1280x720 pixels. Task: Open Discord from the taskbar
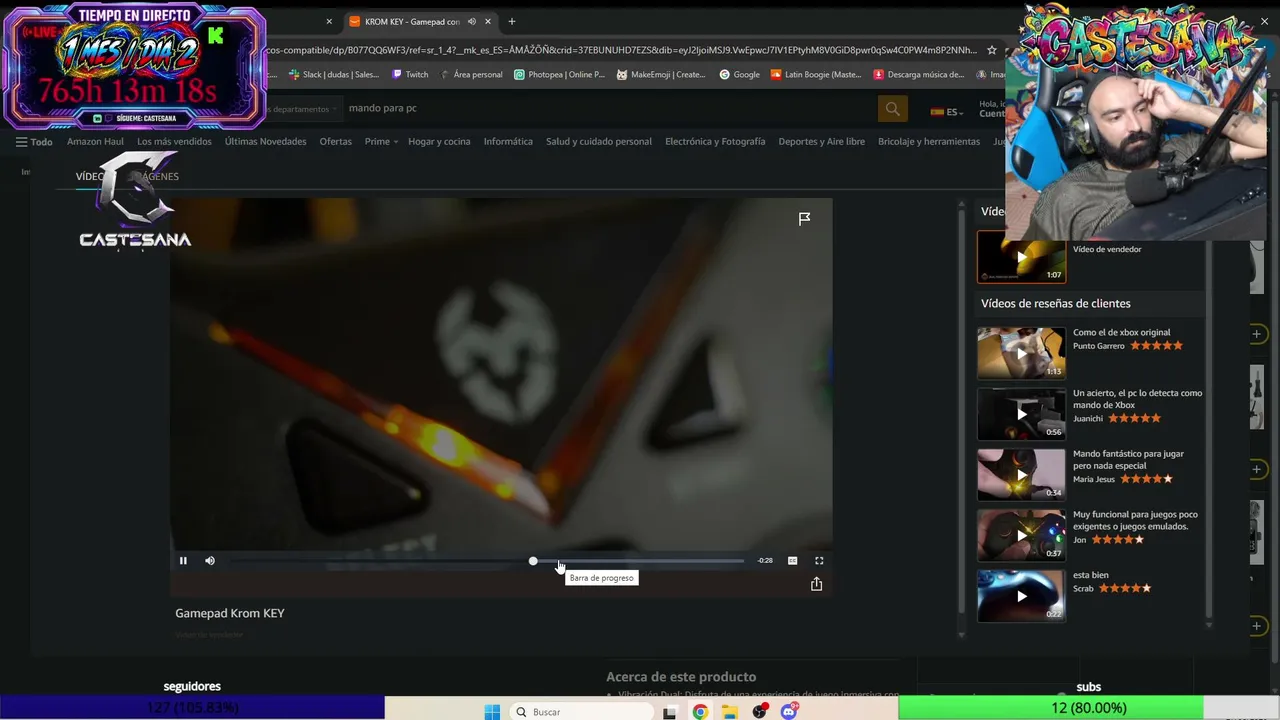pos(790,712)
